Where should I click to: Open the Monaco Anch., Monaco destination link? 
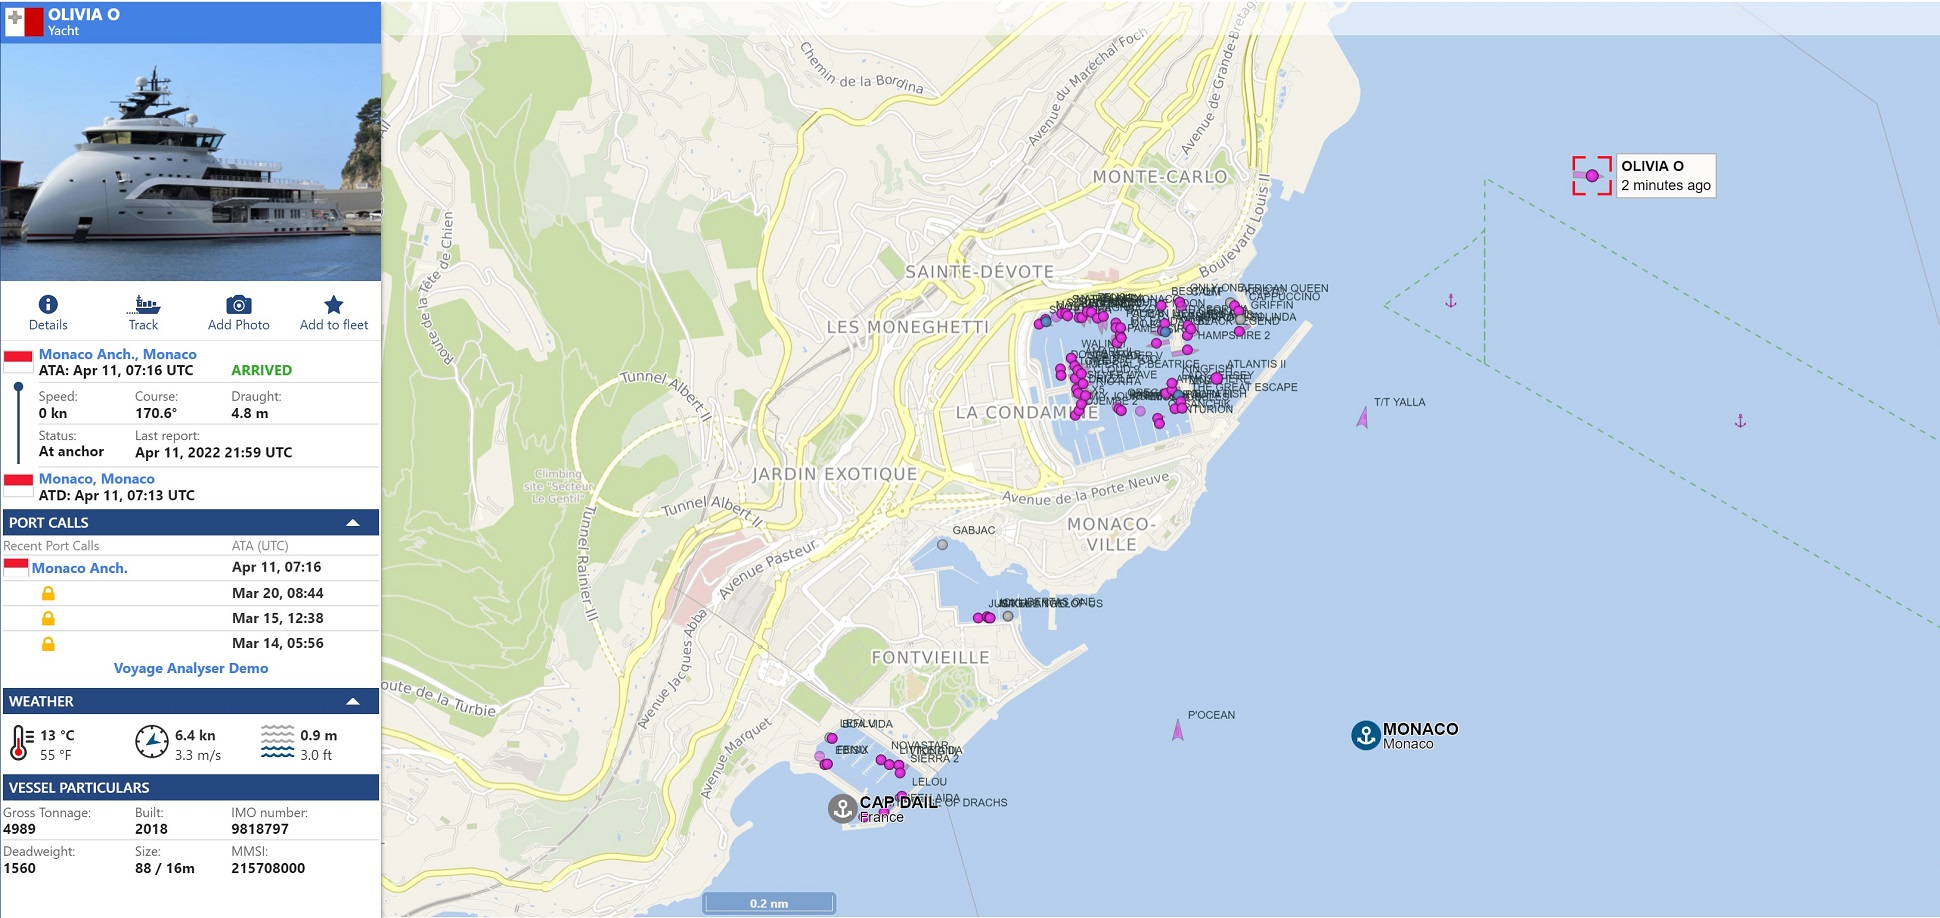[117, 354]
